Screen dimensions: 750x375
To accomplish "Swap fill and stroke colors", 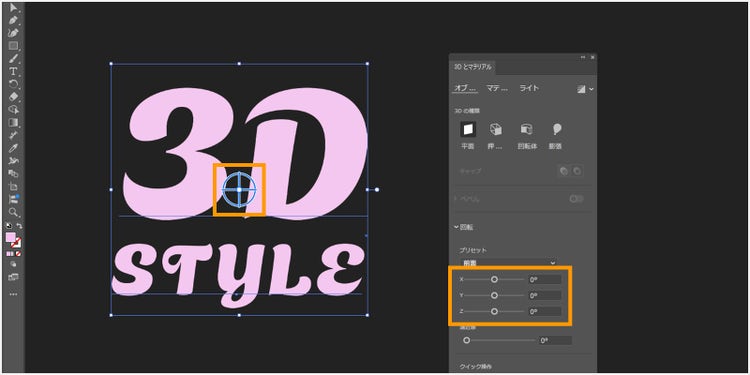I will pyautogui.click(x=20, y=226).
